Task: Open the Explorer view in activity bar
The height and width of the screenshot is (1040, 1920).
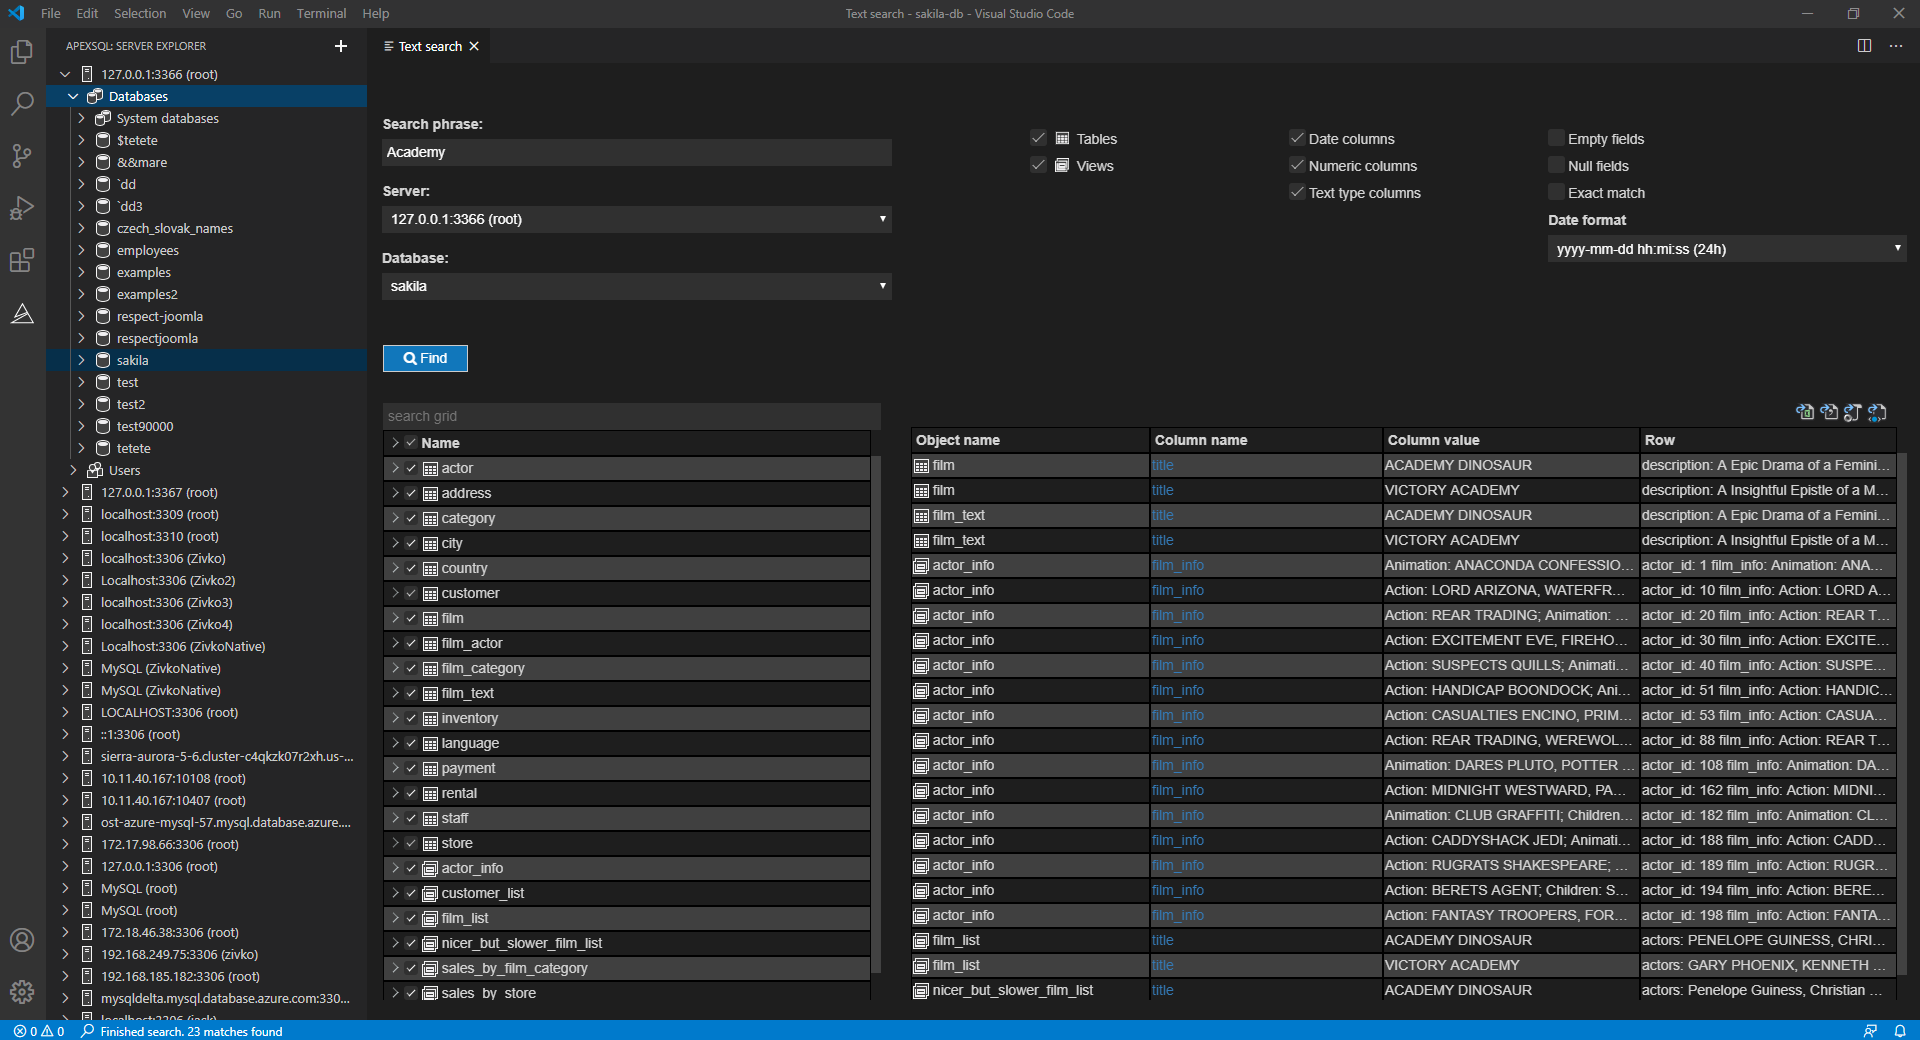Action: 22,52
